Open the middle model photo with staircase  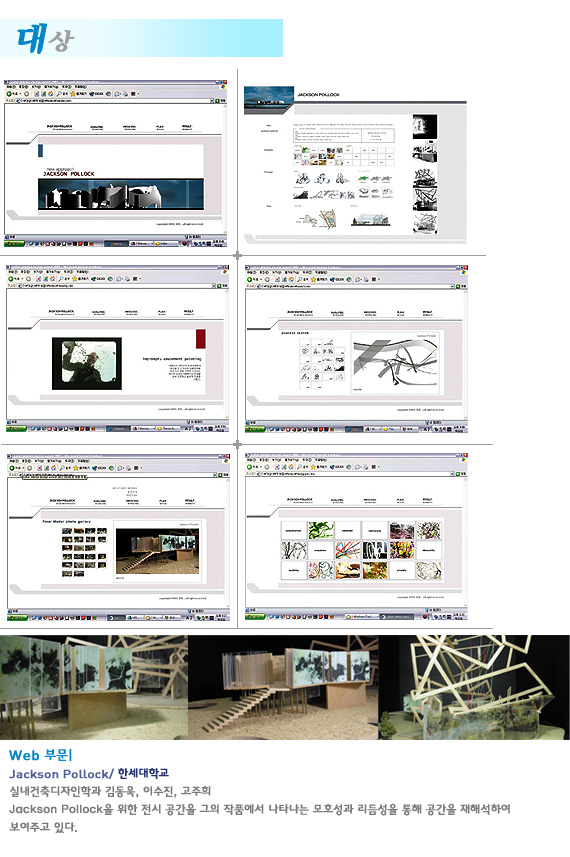click(283, 687)
